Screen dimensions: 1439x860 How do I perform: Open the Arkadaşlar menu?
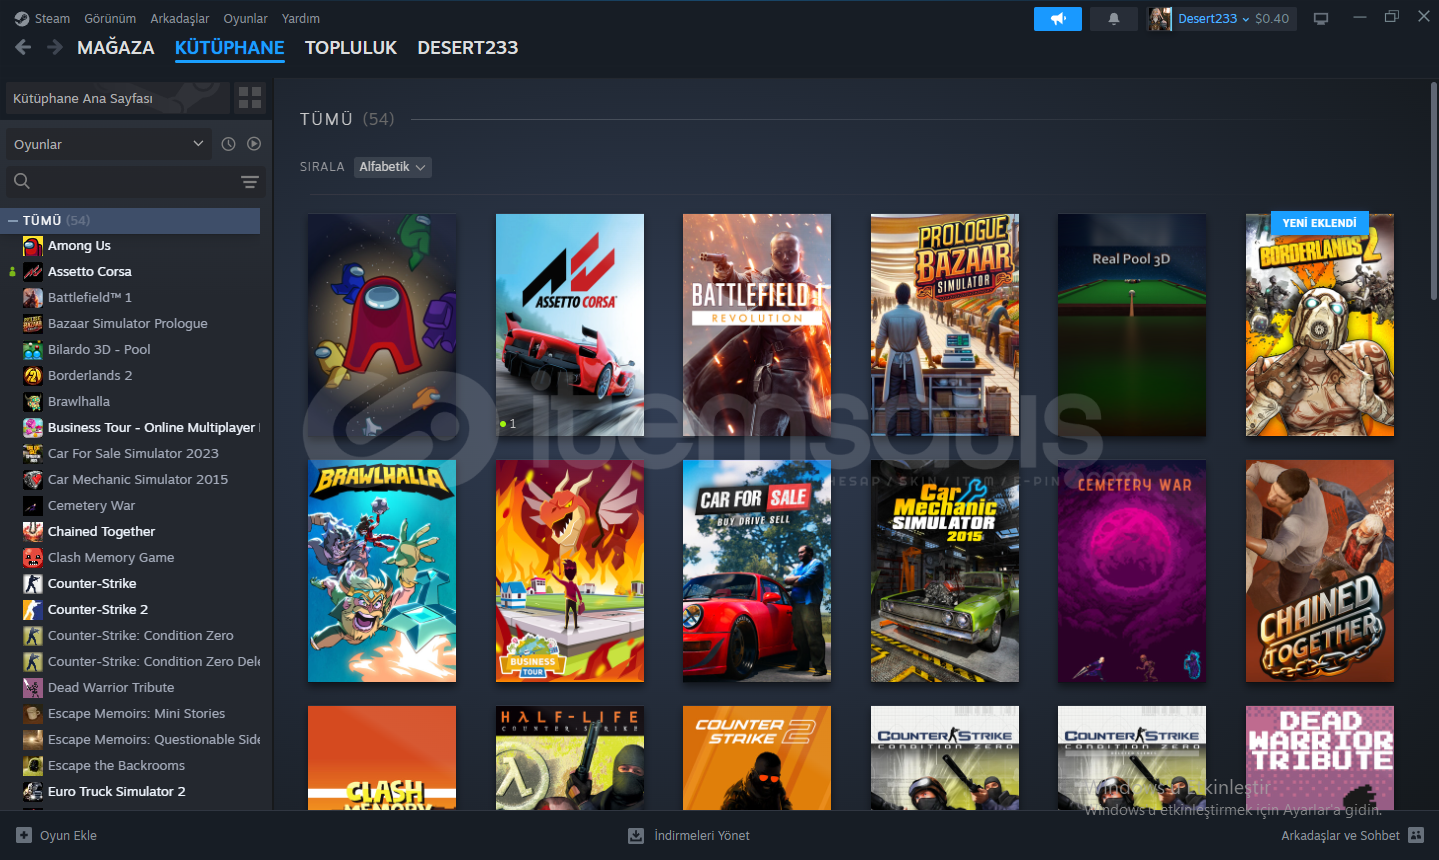tap(180, 18)
